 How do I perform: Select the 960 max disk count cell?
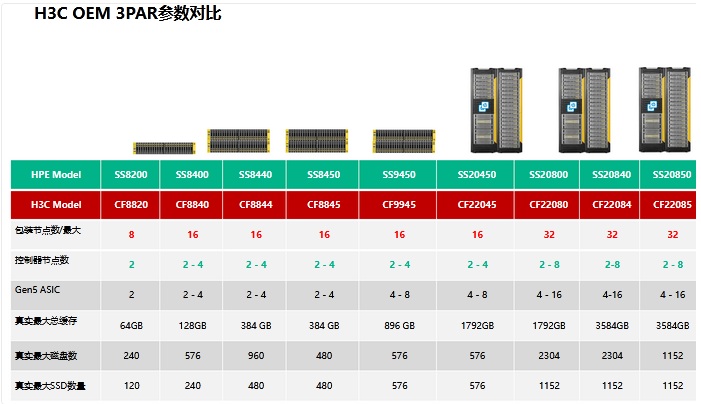[x=254, y=355]
